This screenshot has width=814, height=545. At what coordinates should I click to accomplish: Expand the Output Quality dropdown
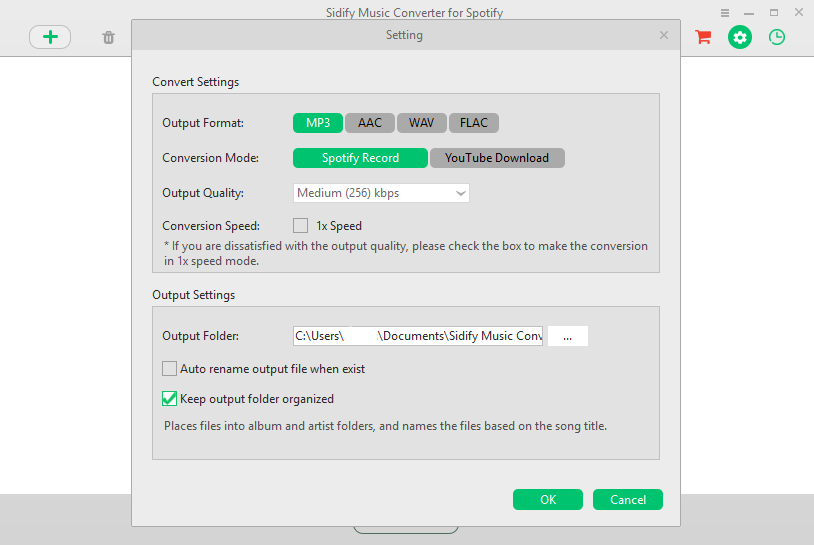381,193
